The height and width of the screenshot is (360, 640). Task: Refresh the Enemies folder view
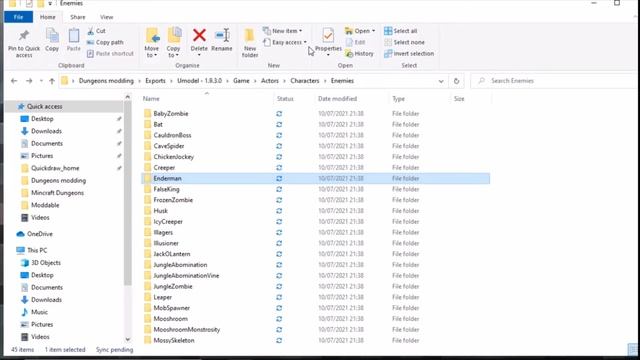456,81
